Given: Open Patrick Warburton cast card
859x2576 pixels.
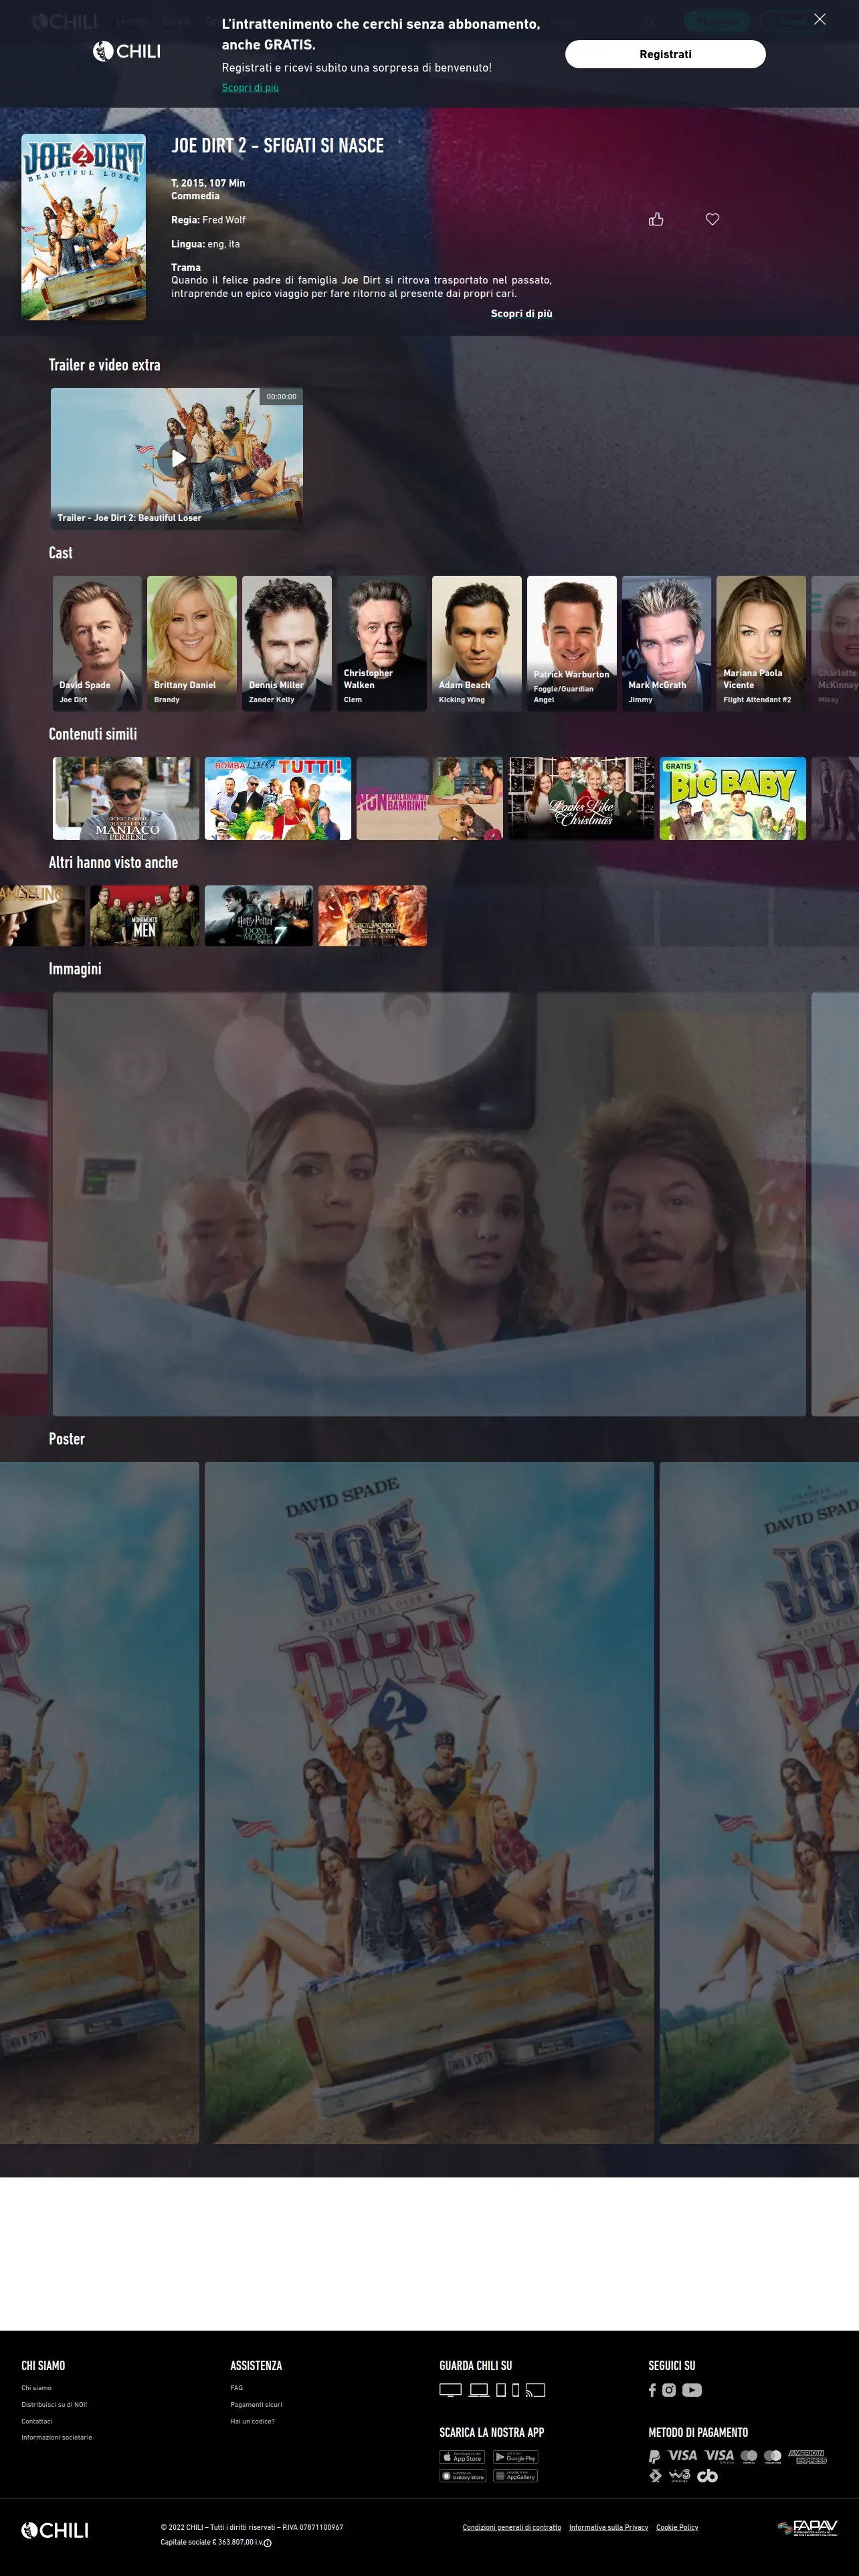Looking at the screenshot, I should (x=572, y=643).
